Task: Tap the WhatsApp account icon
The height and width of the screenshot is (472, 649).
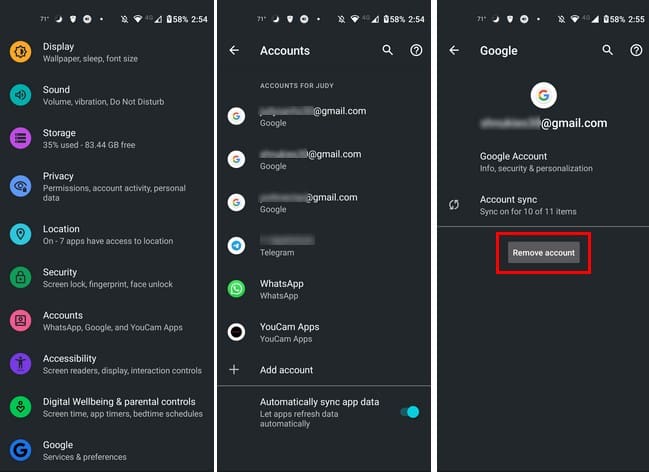Action: tap(236, 289)
